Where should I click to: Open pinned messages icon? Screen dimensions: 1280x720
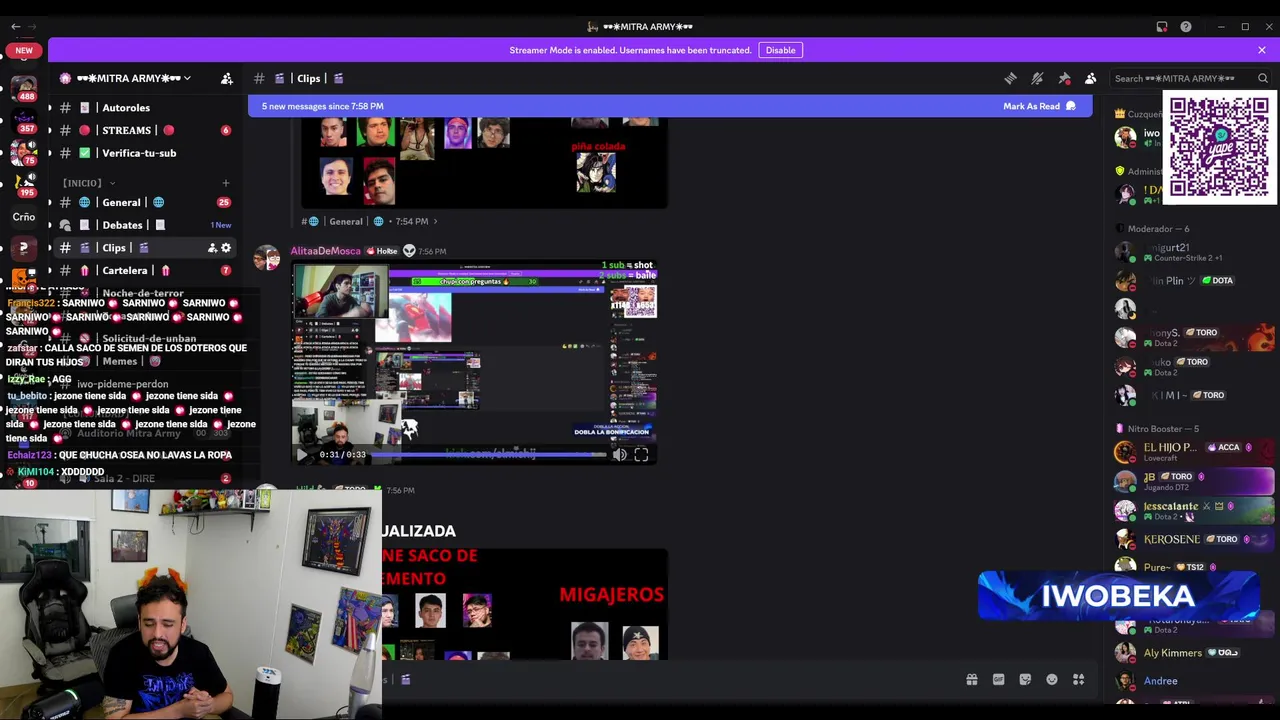coord(1064,78)
